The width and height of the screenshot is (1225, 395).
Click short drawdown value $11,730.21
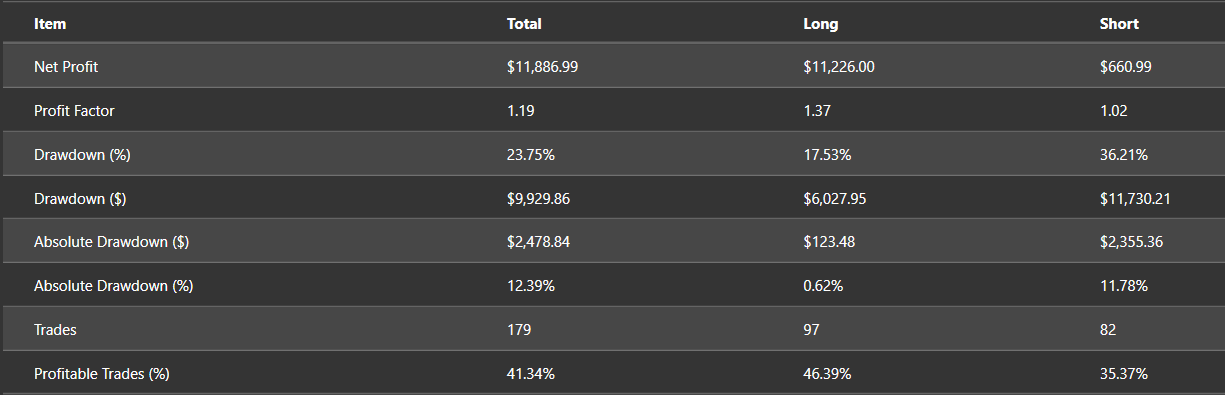[x=1135, y=199]
